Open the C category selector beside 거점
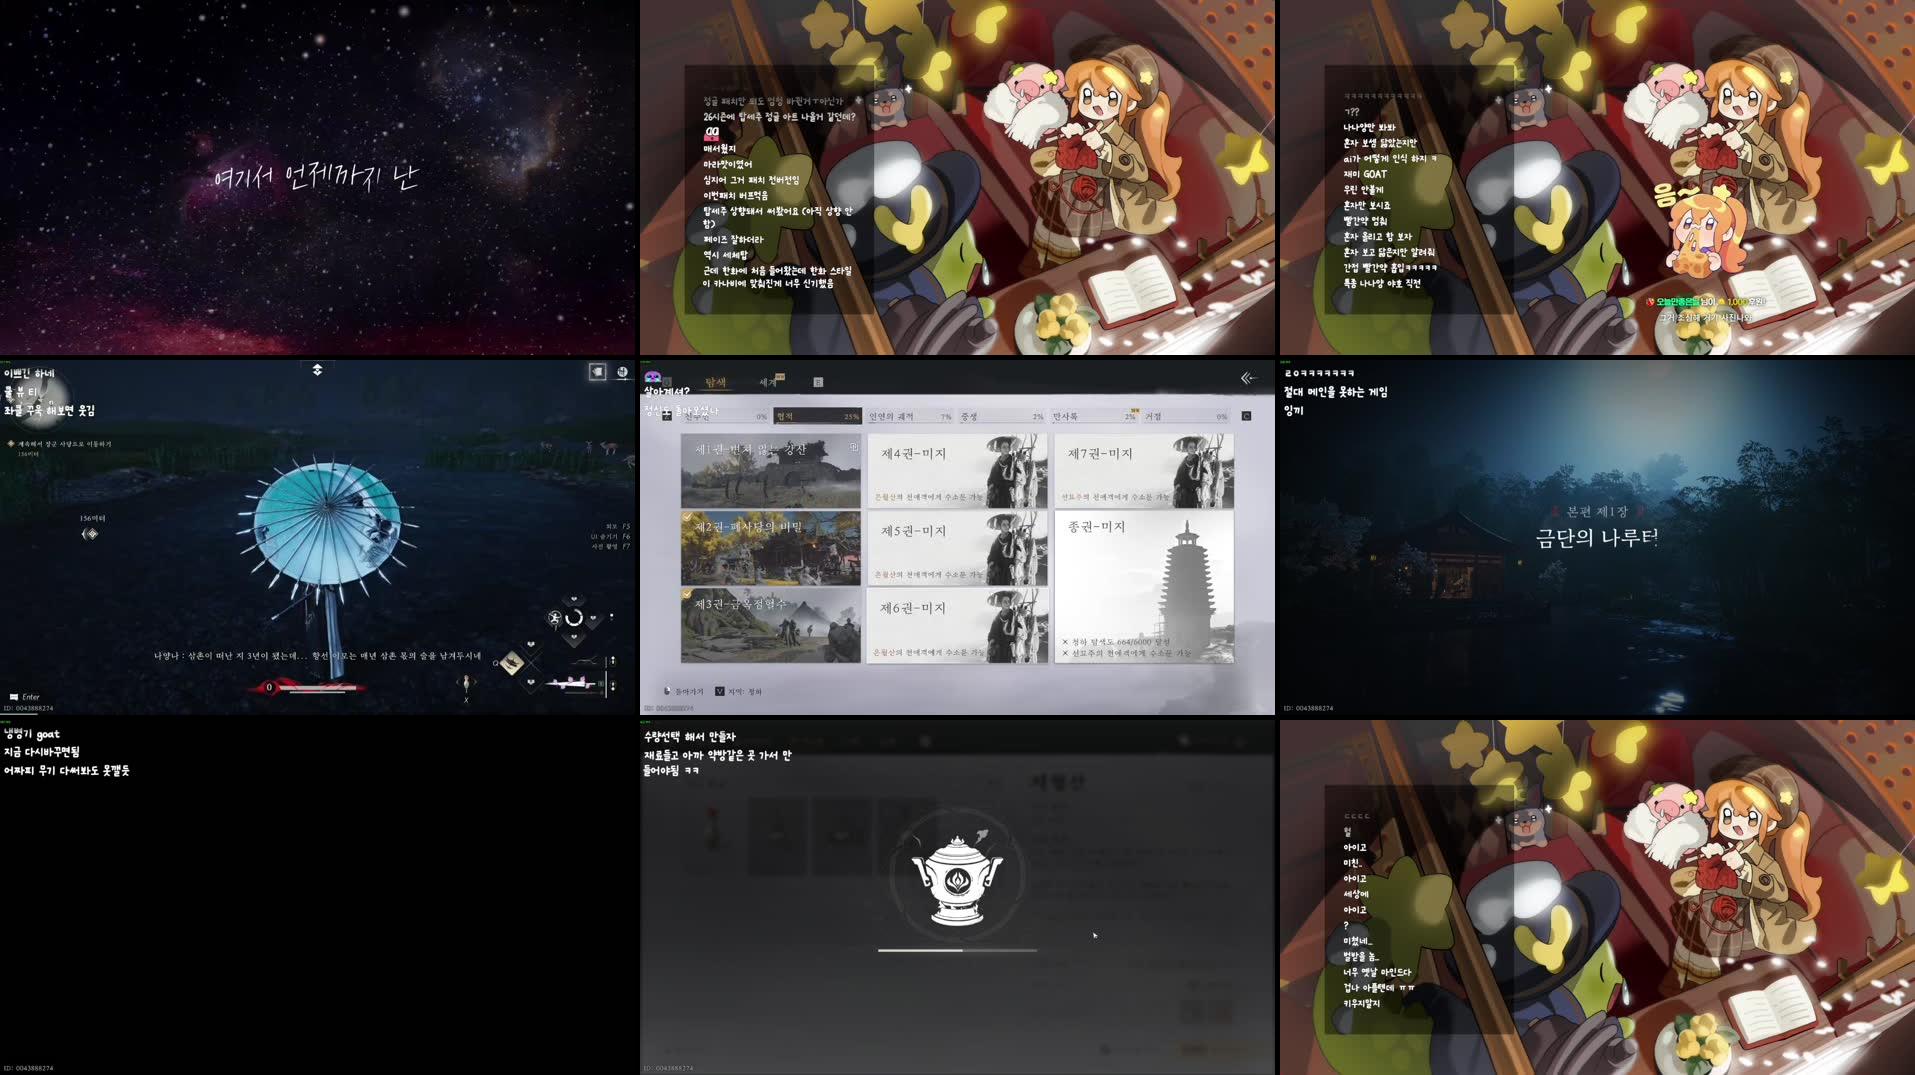This screenshot has width=1915, height=1075. click(x=1247, y=416)
